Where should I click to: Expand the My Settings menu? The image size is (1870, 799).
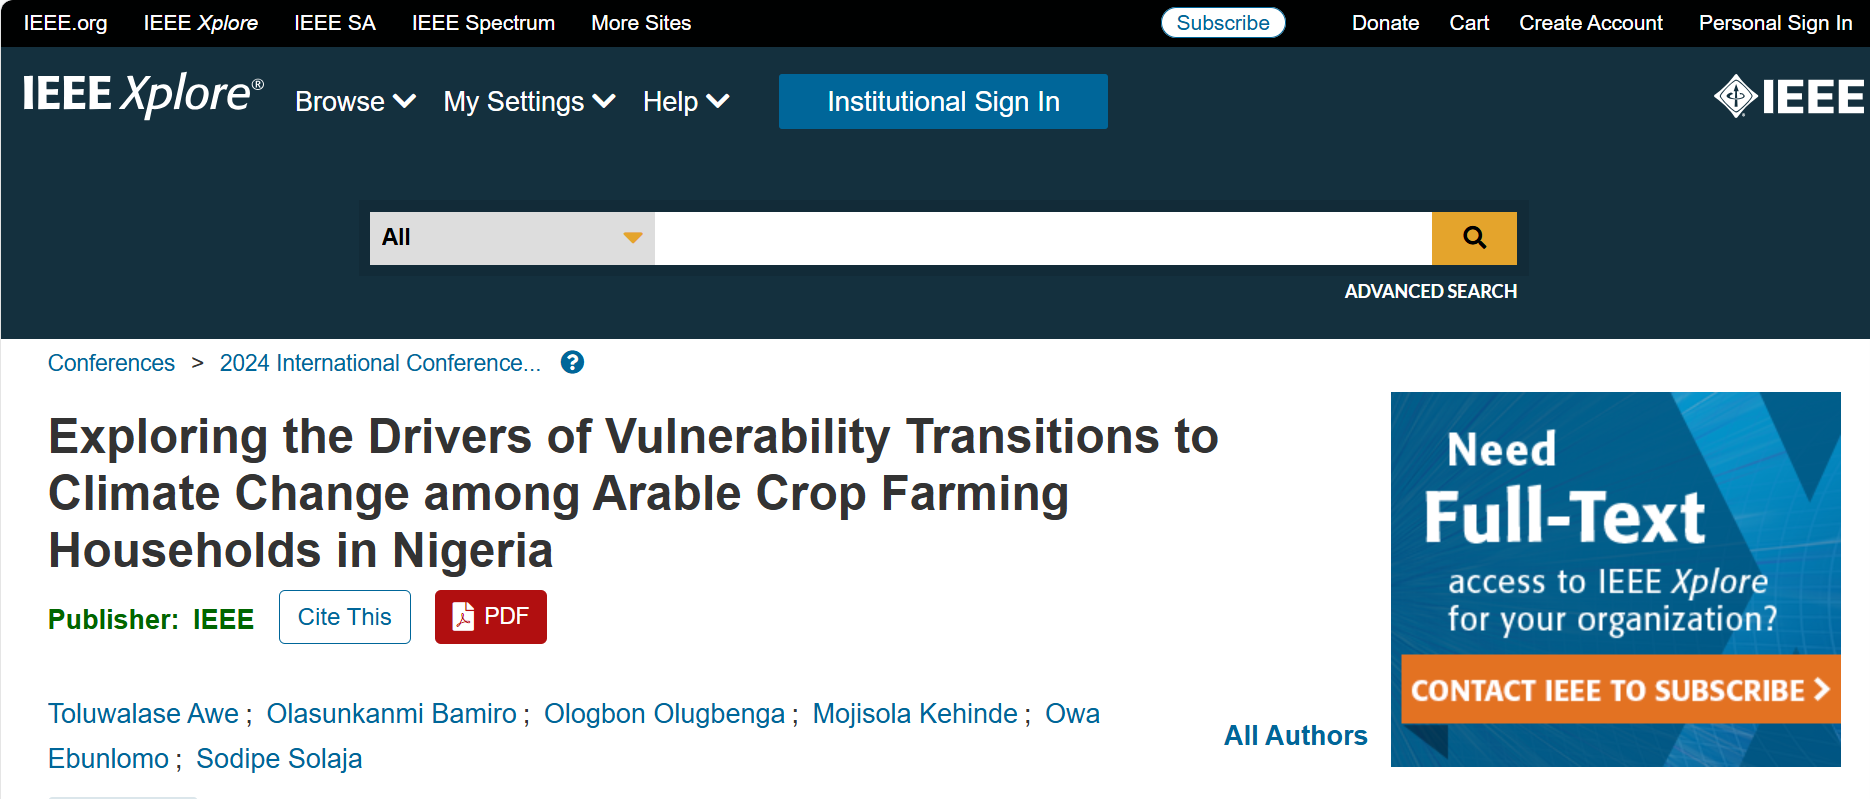(529, 102)
